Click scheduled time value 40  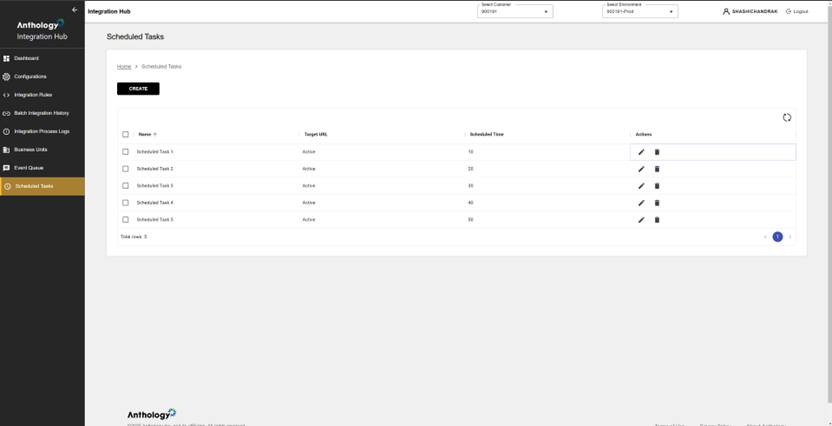[x=471, y=203]
